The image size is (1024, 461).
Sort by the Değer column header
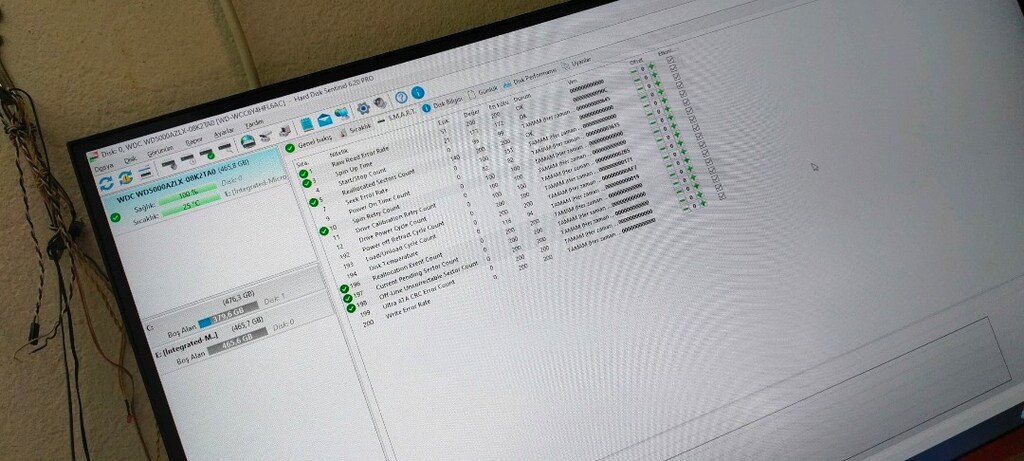click(472, 114)
